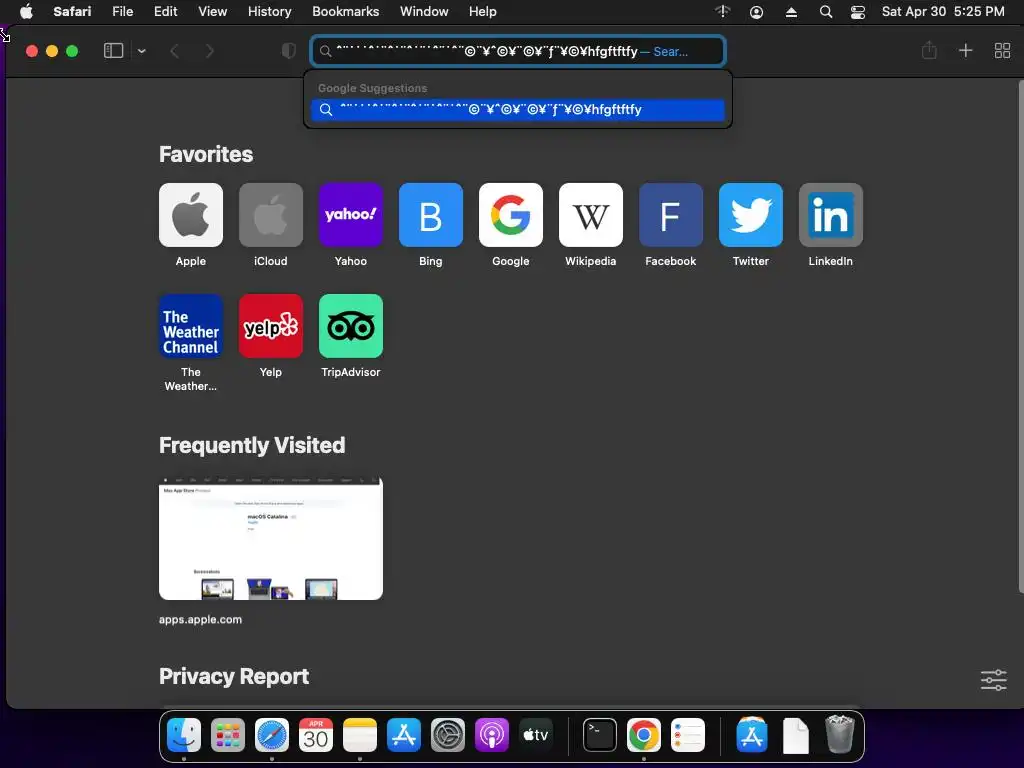This screenshot has width=1024, height=768.
Task: Click the eject icon in menu bar
Action: 791,12
